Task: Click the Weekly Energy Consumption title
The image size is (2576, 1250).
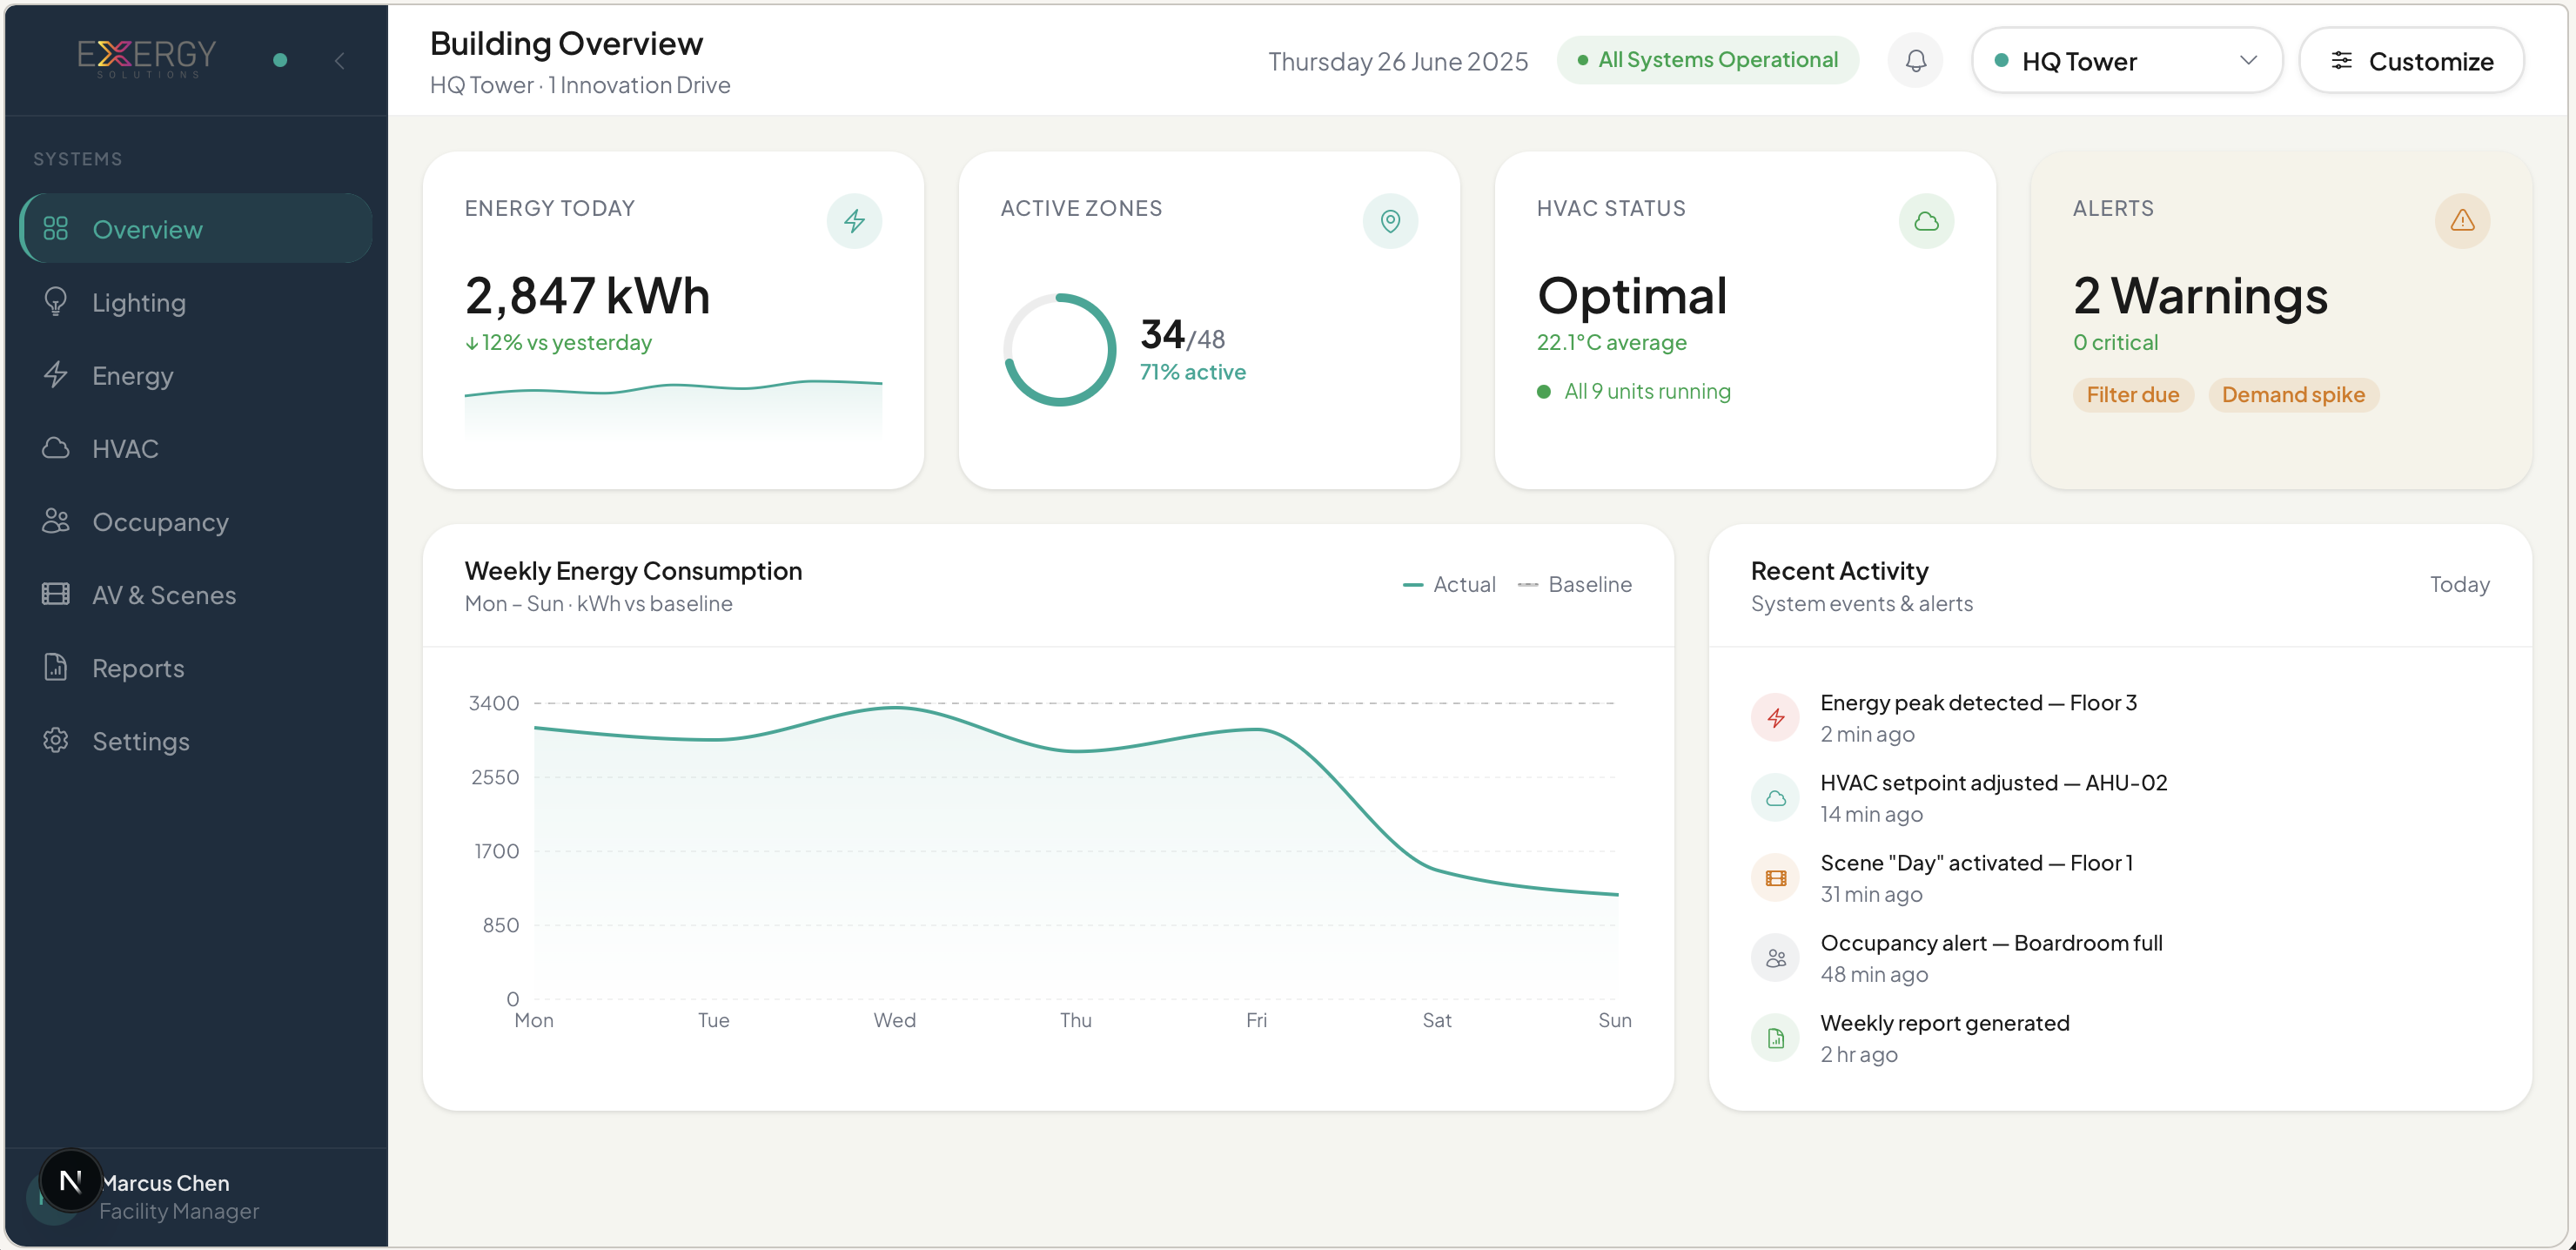Action: click(x=633, y=571)
